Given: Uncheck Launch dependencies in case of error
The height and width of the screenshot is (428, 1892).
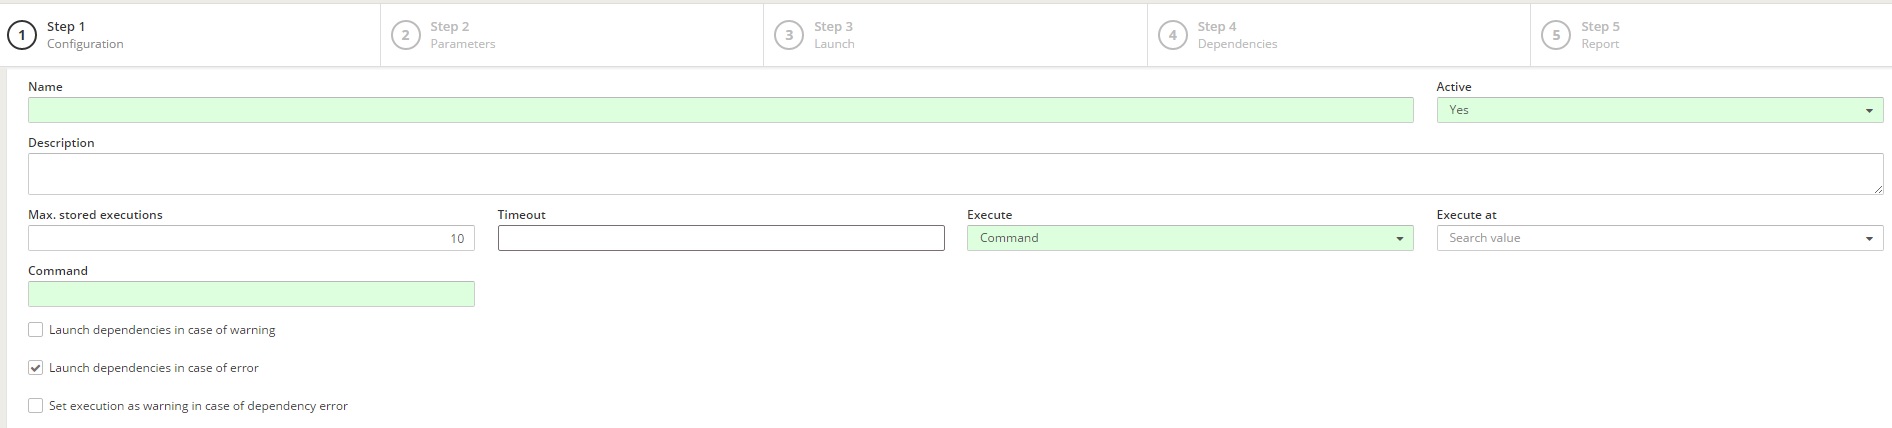Looking at the screenshot, I should (x=36, y=368).
